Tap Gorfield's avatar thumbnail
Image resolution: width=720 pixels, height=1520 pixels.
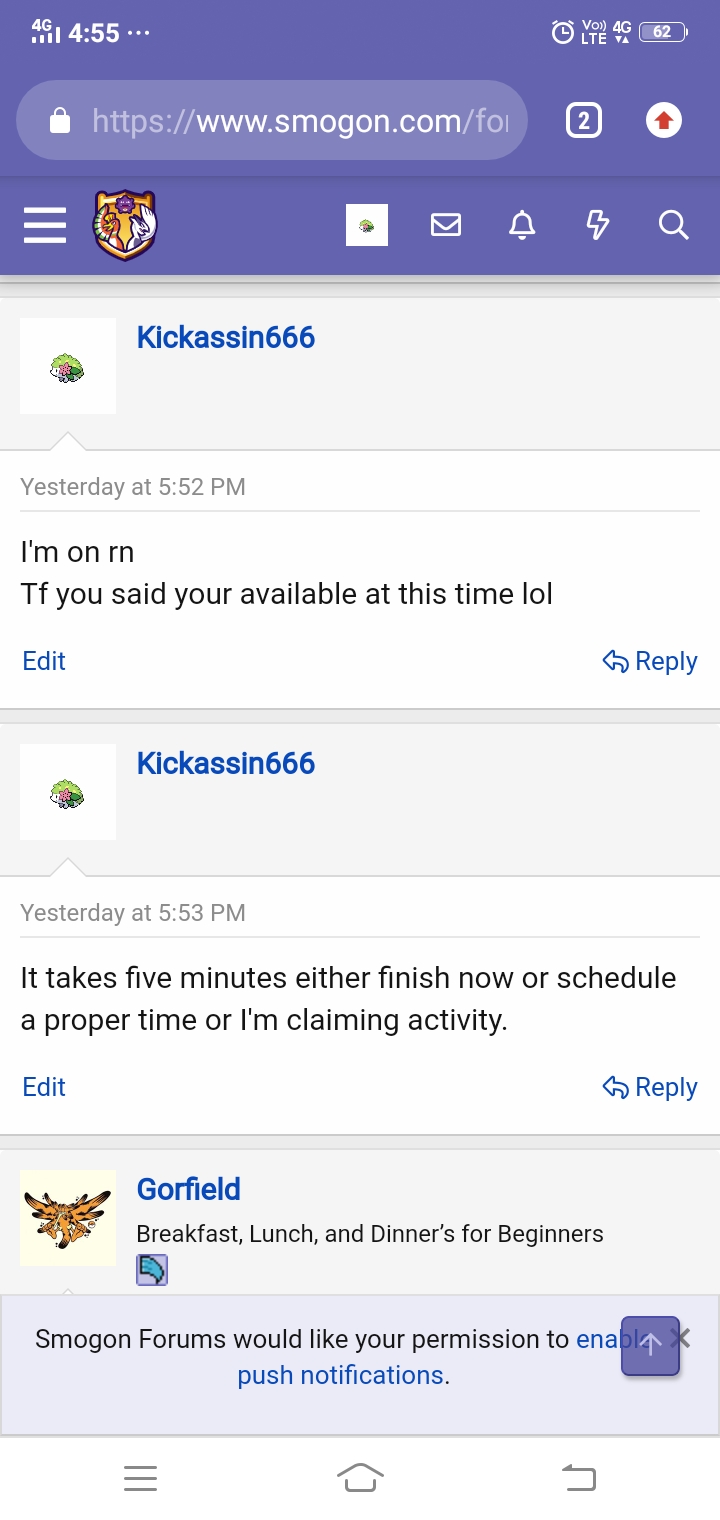tap(68, 1218)
